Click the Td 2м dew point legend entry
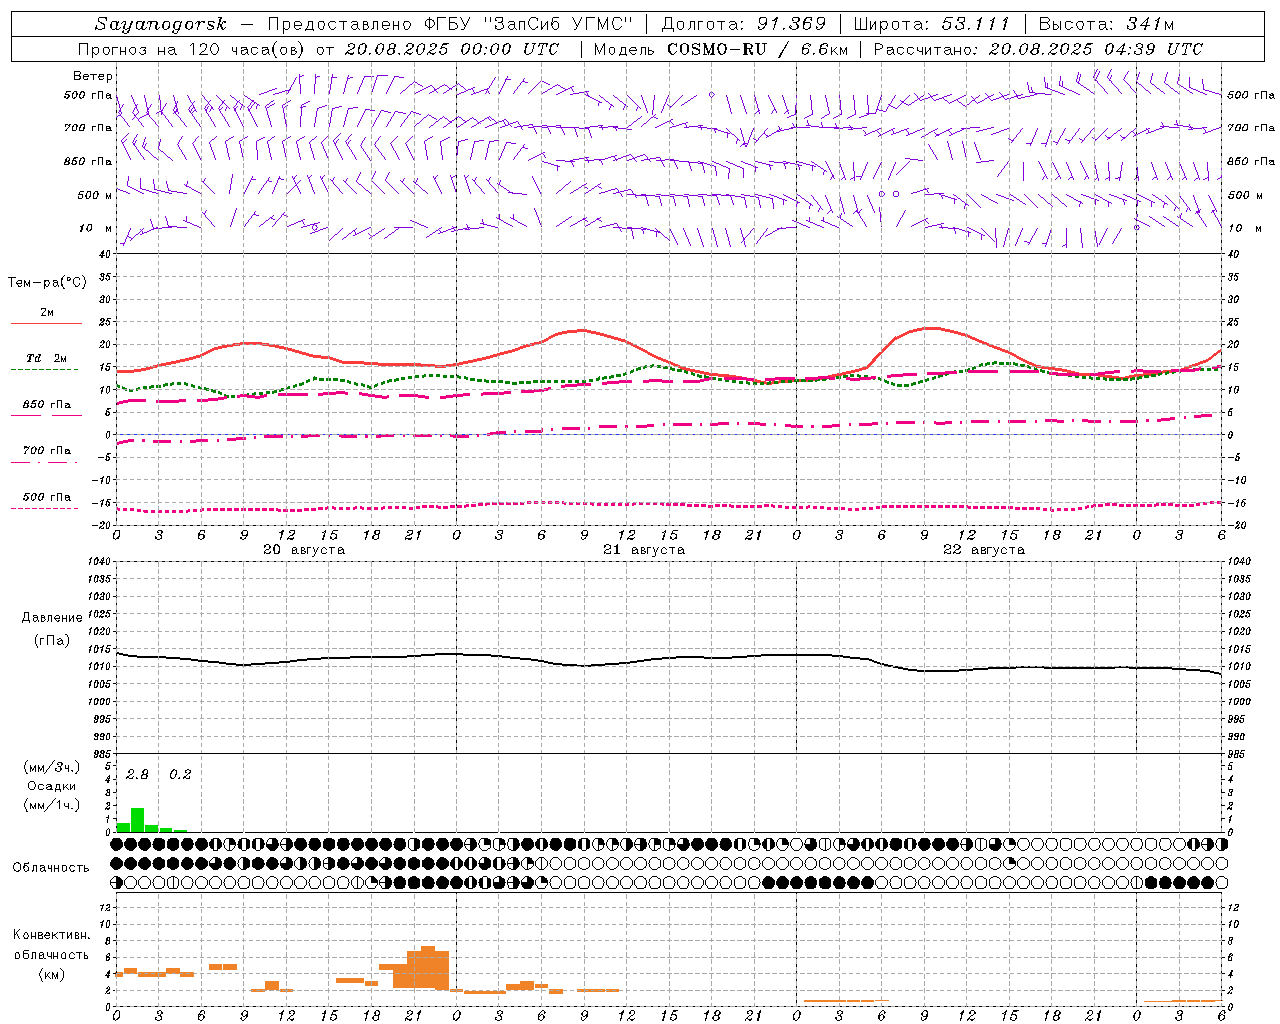The height and width of the screenshot is (1024, 1280). pos(47,358)
